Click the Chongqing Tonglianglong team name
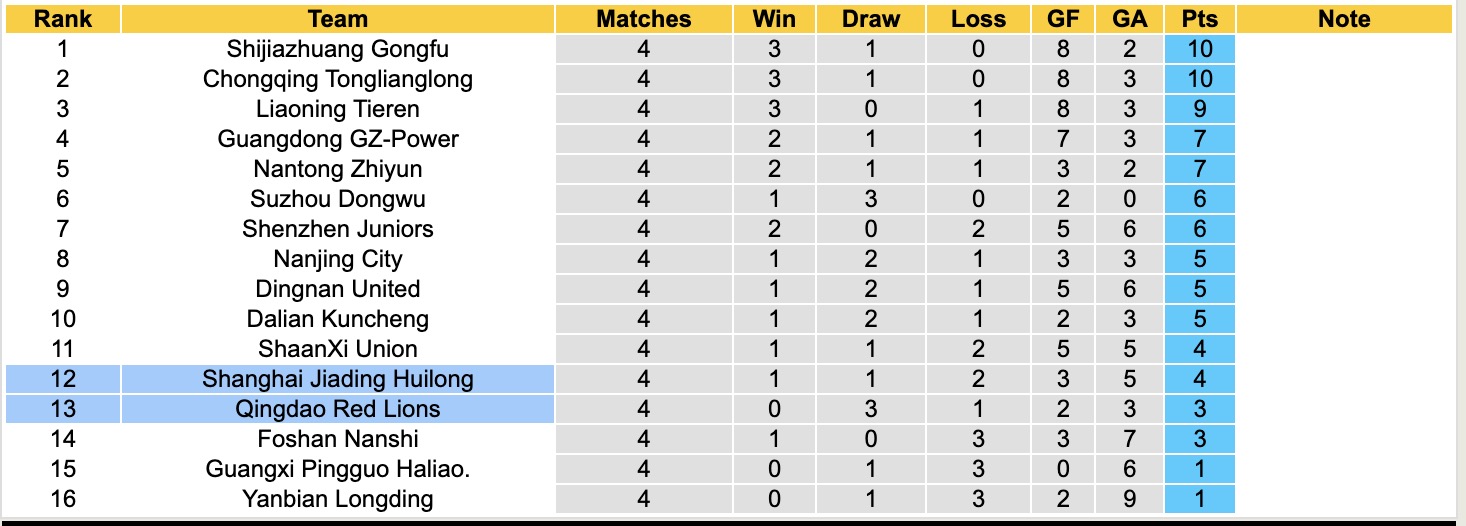This screenshot has width=1466, height=526. click(x=338, y=79)
